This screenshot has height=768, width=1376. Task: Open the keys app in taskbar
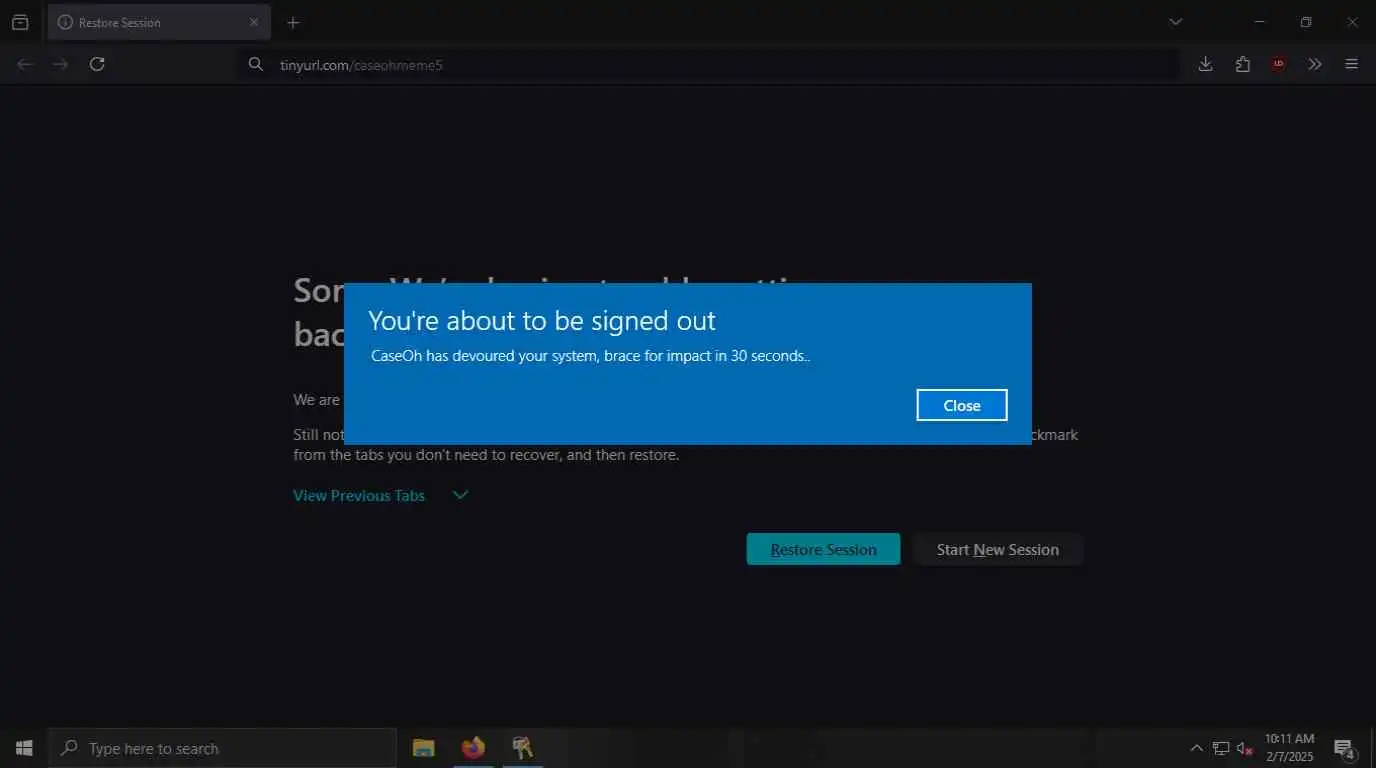click(522, 748)
